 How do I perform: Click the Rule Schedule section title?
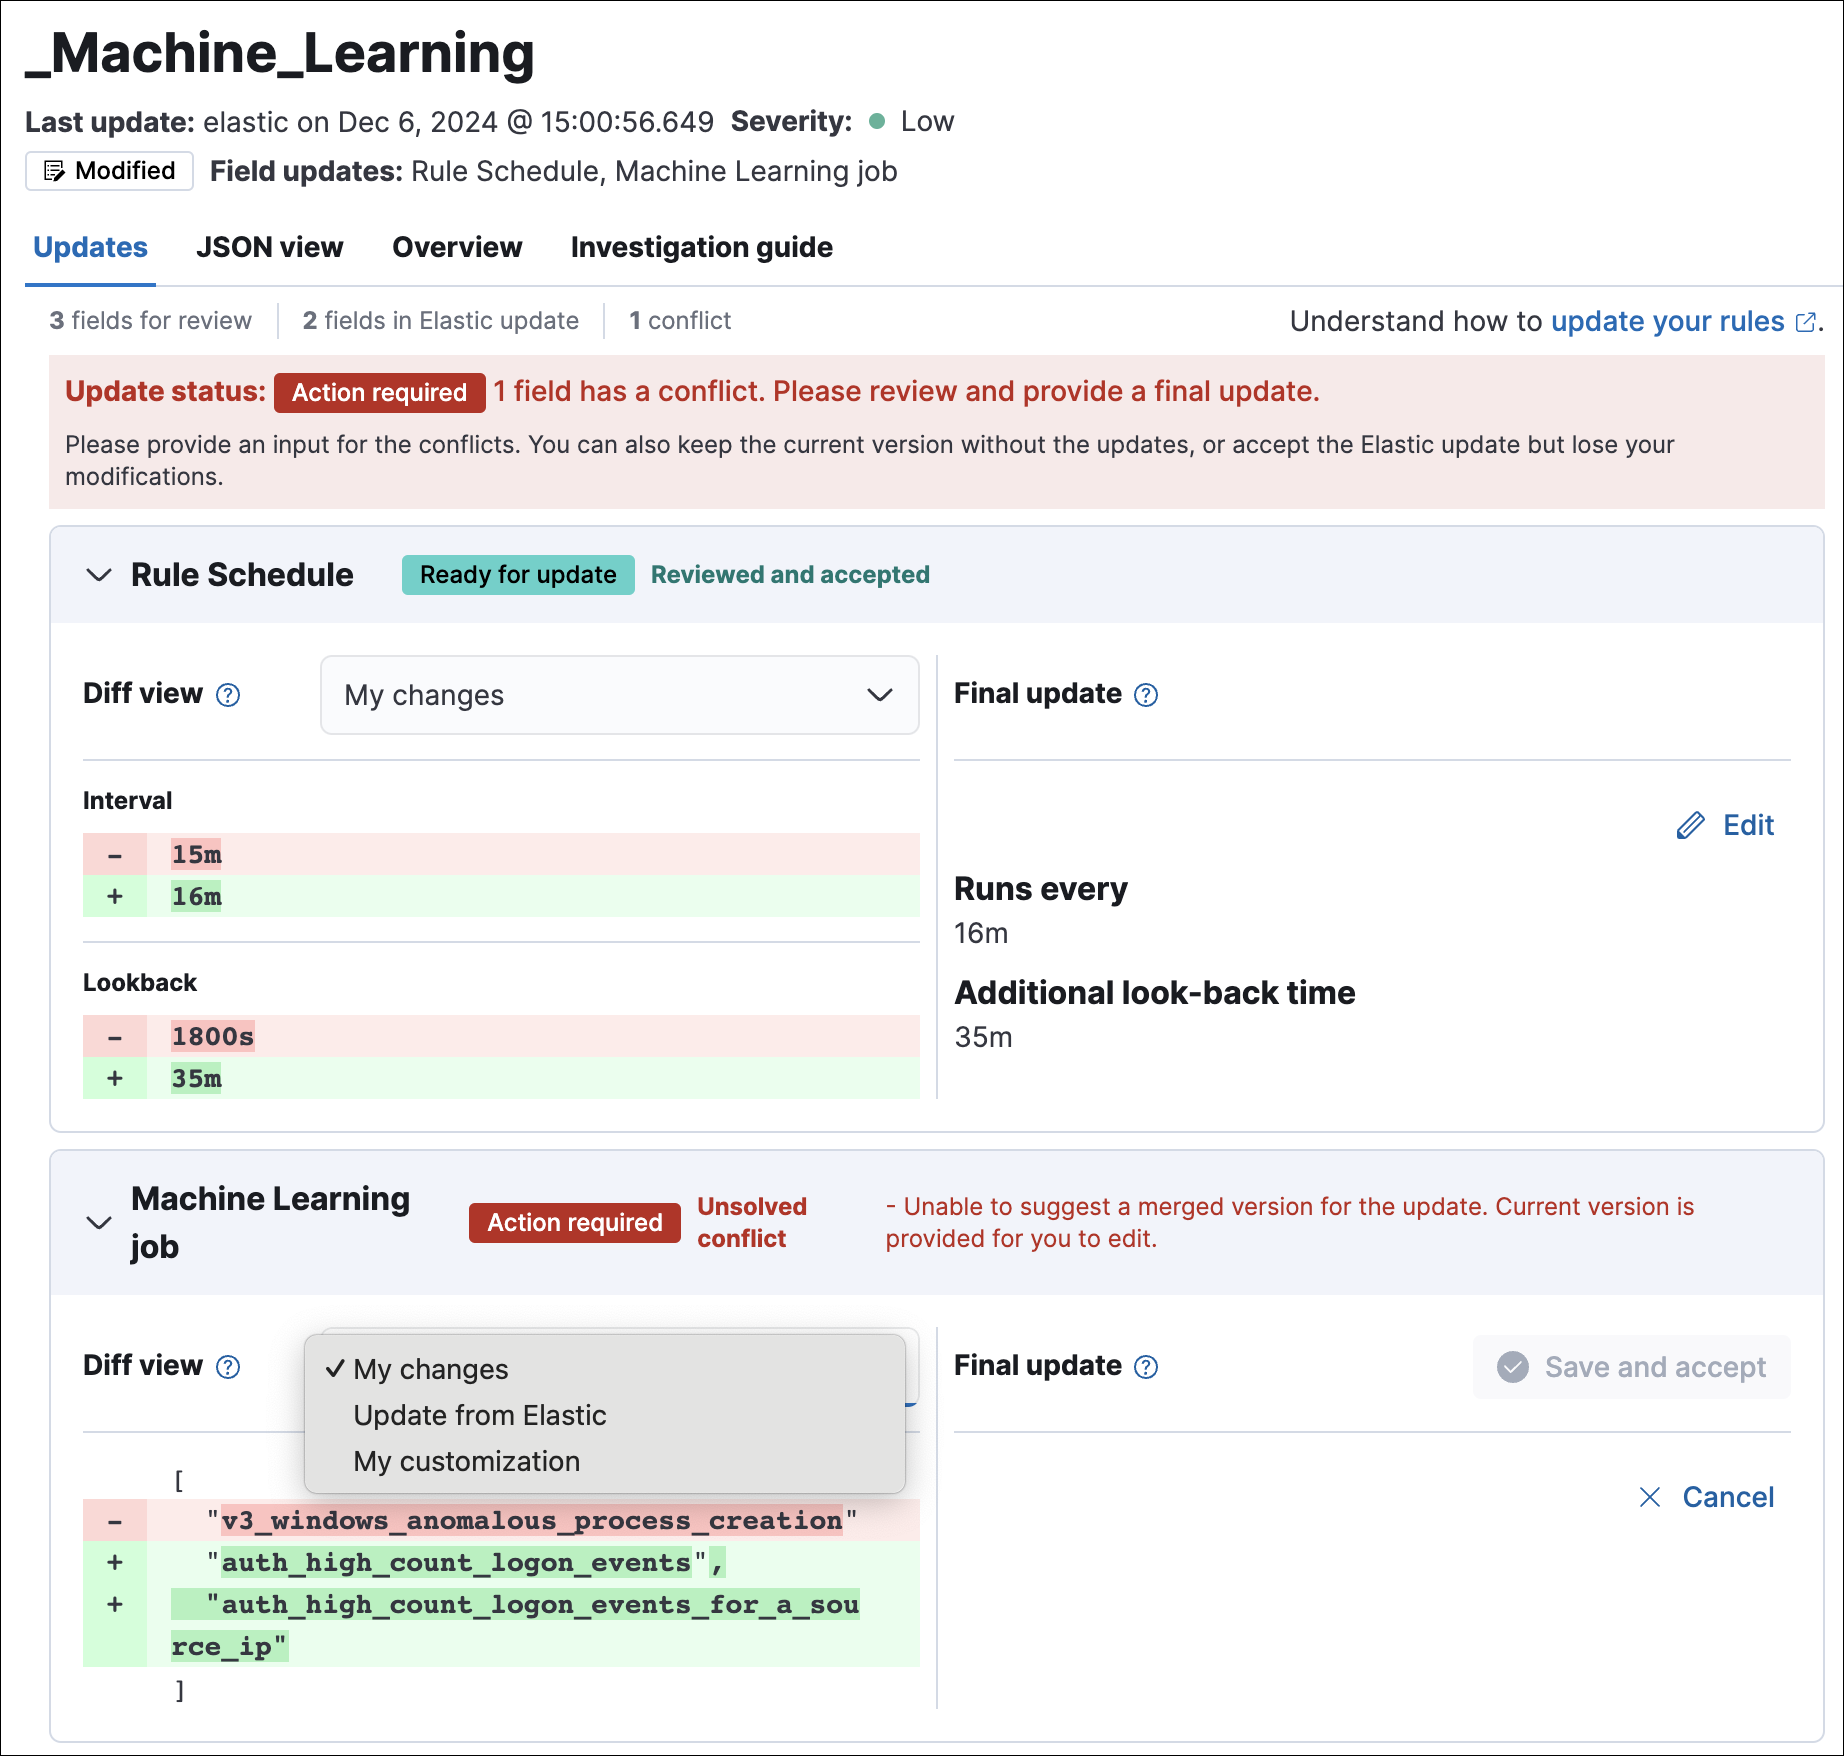(242, 575)
